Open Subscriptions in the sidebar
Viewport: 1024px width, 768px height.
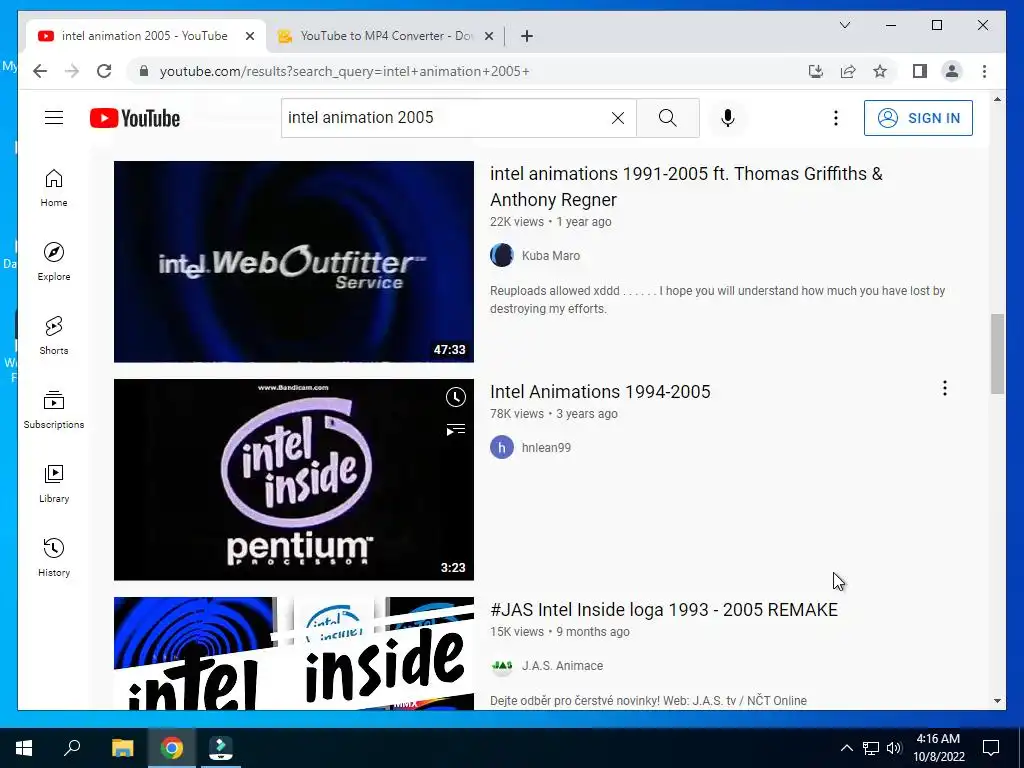54,409
